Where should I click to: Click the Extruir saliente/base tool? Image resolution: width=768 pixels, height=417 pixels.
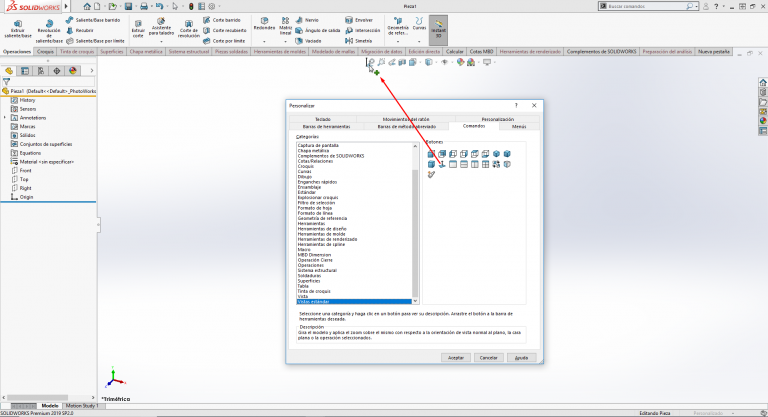(x=18, y=29)
